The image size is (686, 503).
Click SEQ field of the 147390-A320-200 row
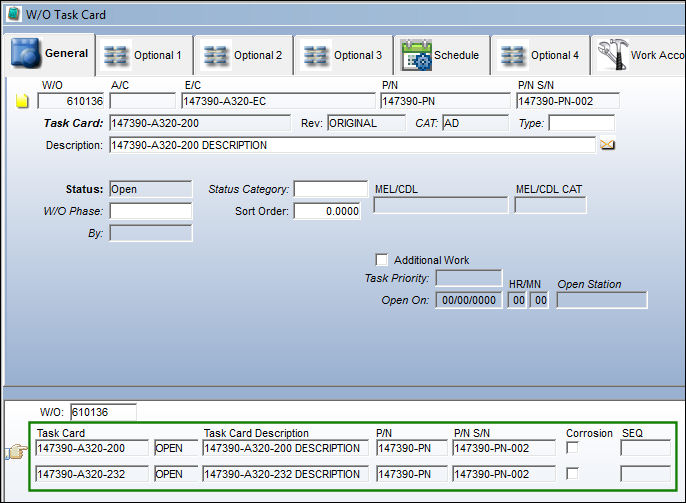646,448
